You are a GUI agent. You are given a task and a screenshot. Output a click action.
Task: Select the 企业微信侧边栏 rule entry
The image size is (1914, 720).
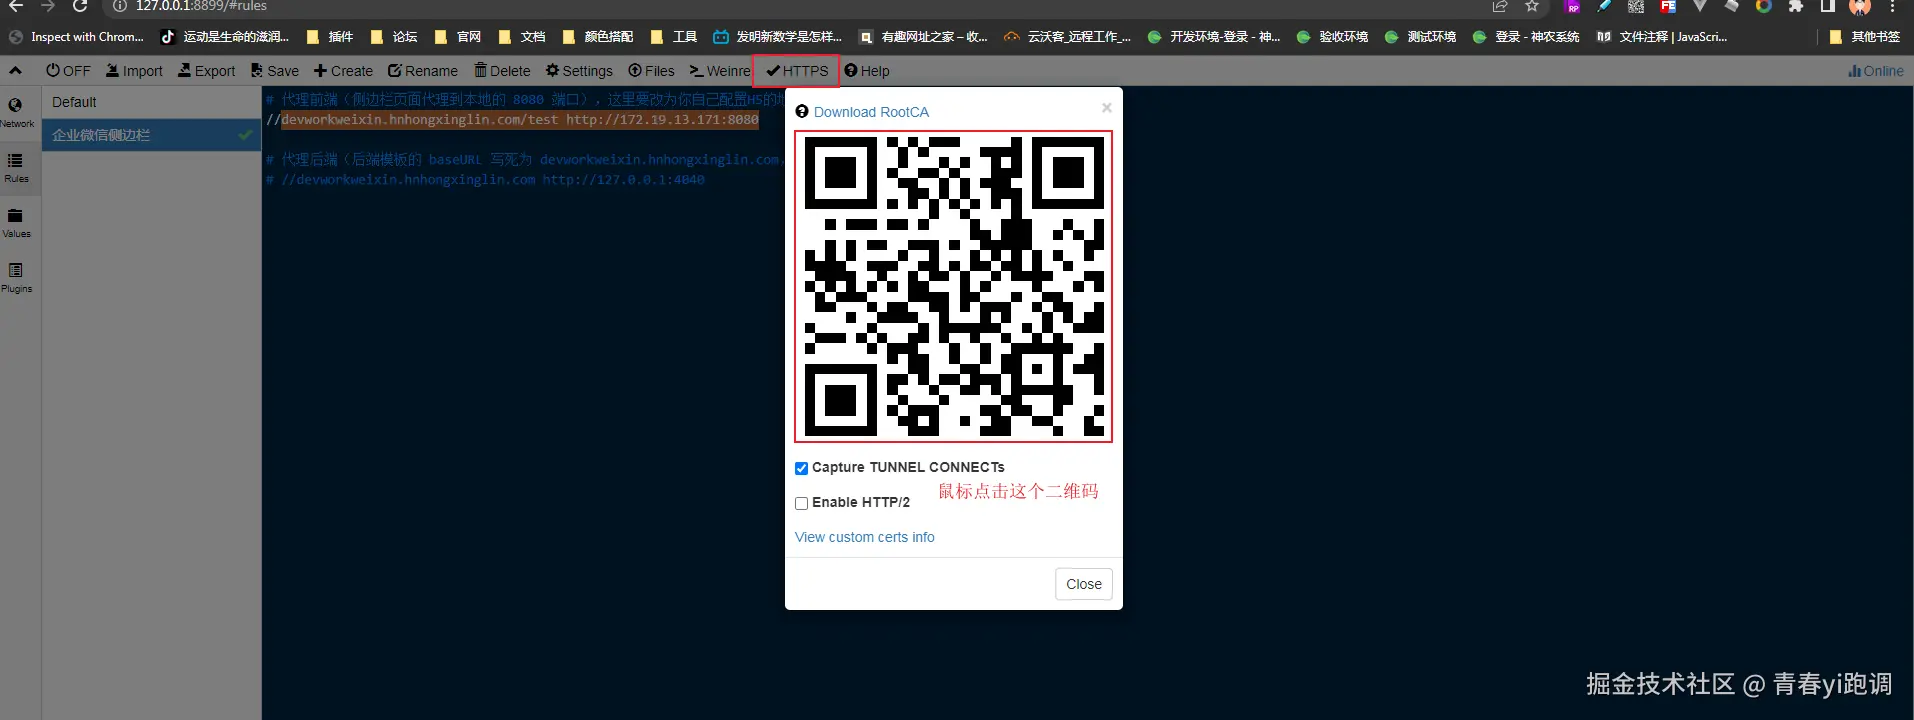(151, 135)
